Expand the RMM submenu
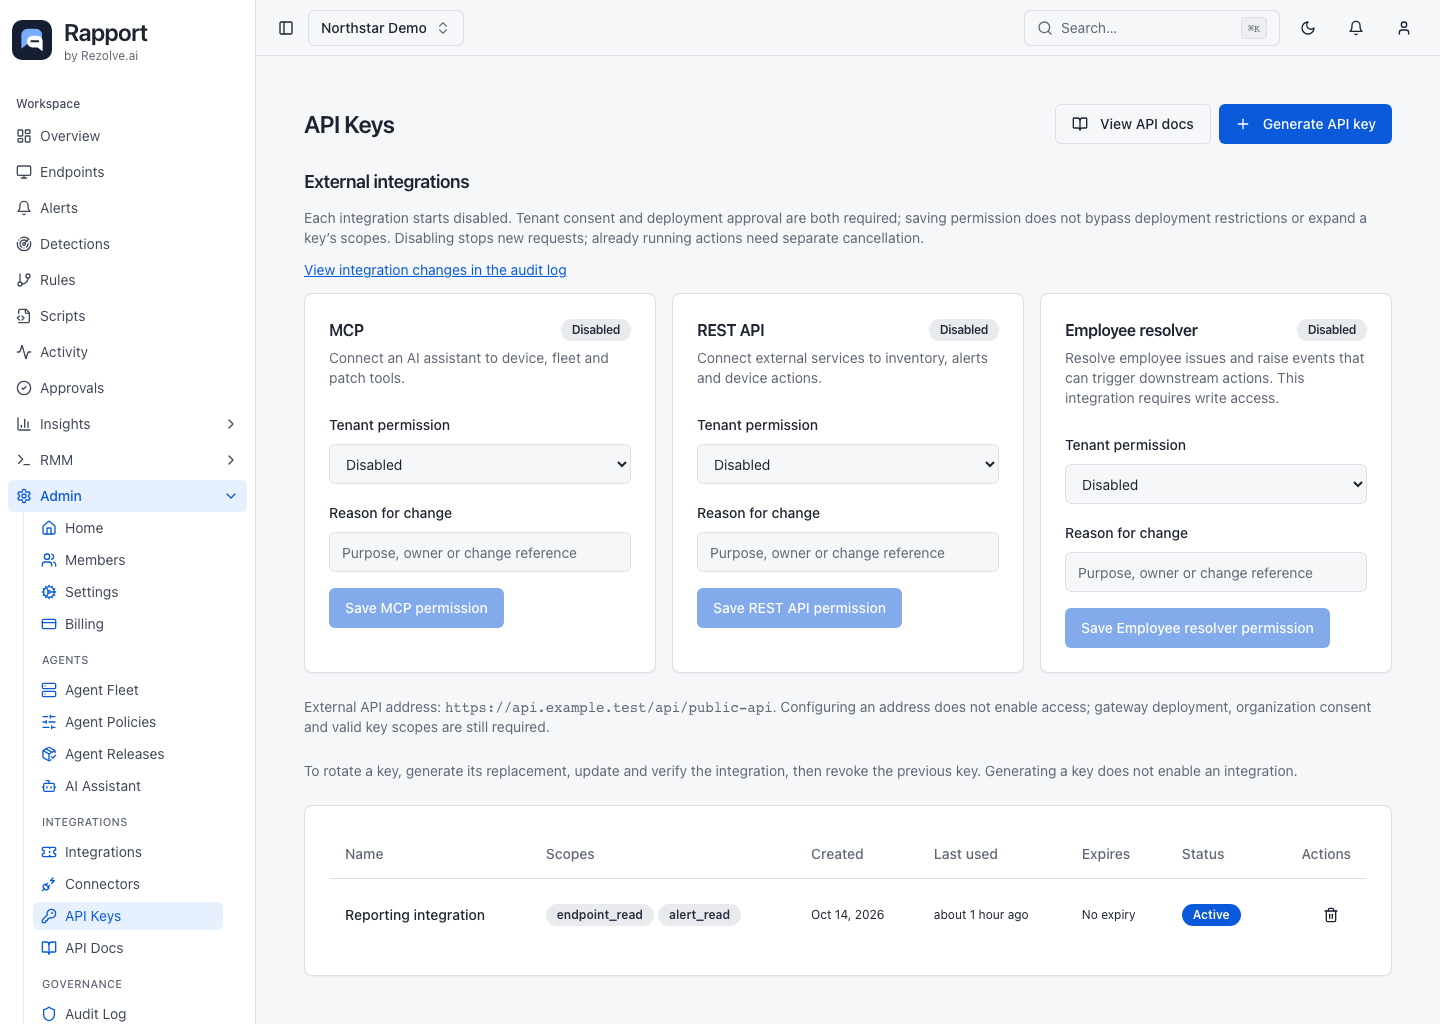The width and height of the screenshot is (1440, 1024). click(x=128, y=460)
